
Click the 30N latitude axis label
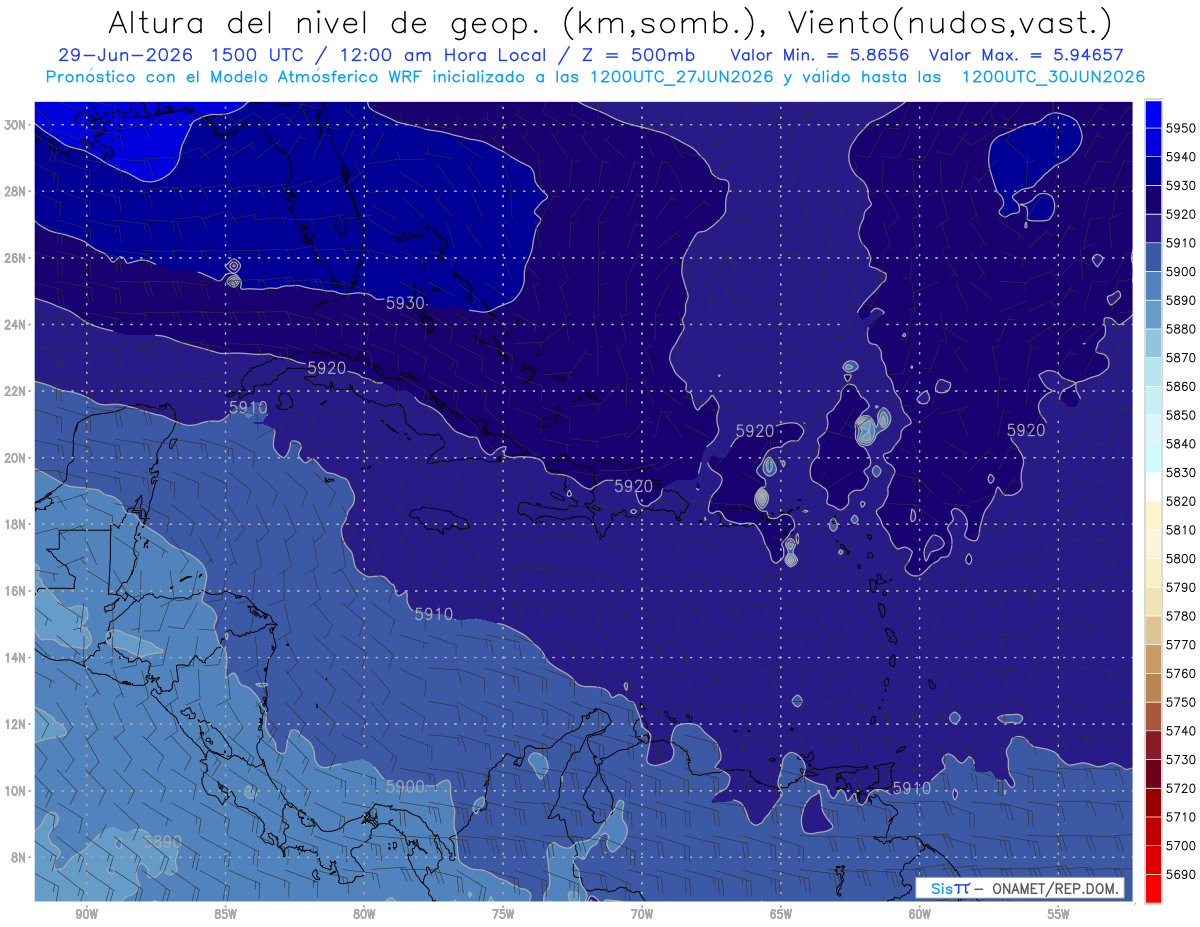[x=15, y=125]
